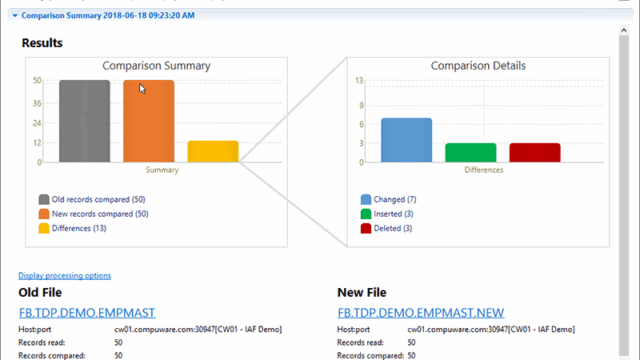The height and width of the screenshot is (360, 640).
Task: Click the 'Old File' heading
Action: click(40, 293)
